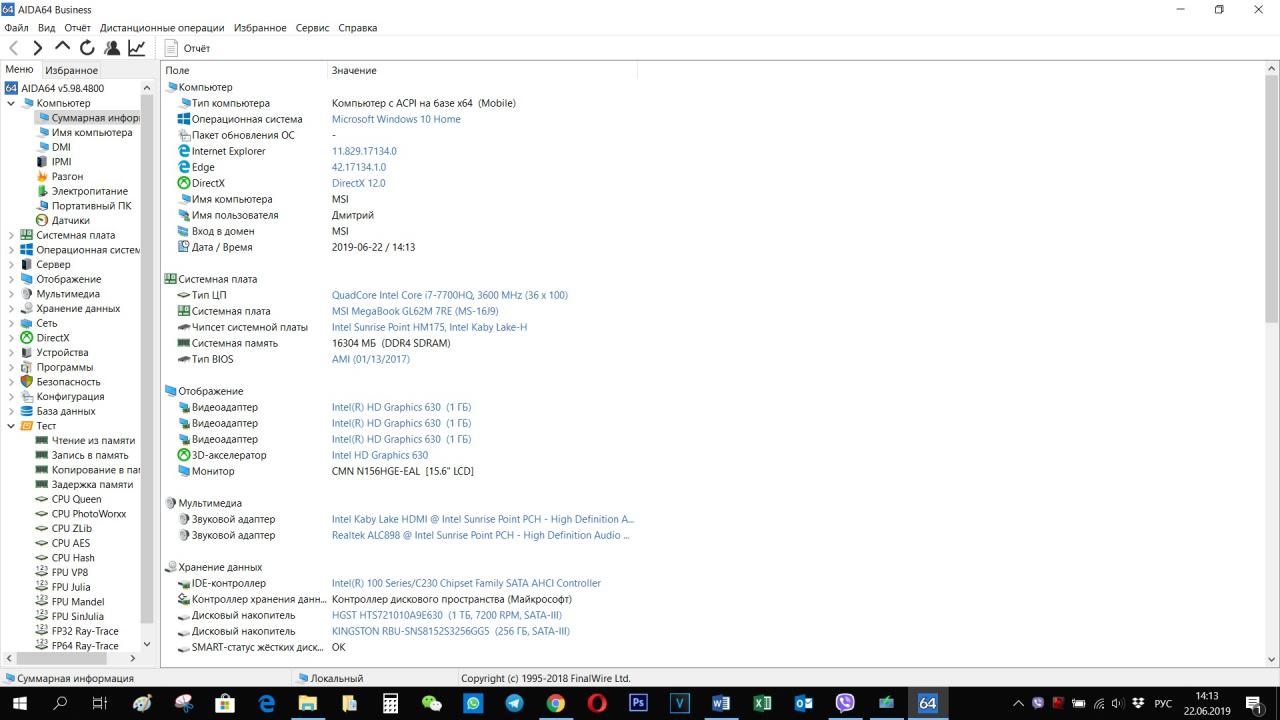Click the Forward navigation arrow
Viewport: 1280px width, 720px height.
[x=38, y=48]
